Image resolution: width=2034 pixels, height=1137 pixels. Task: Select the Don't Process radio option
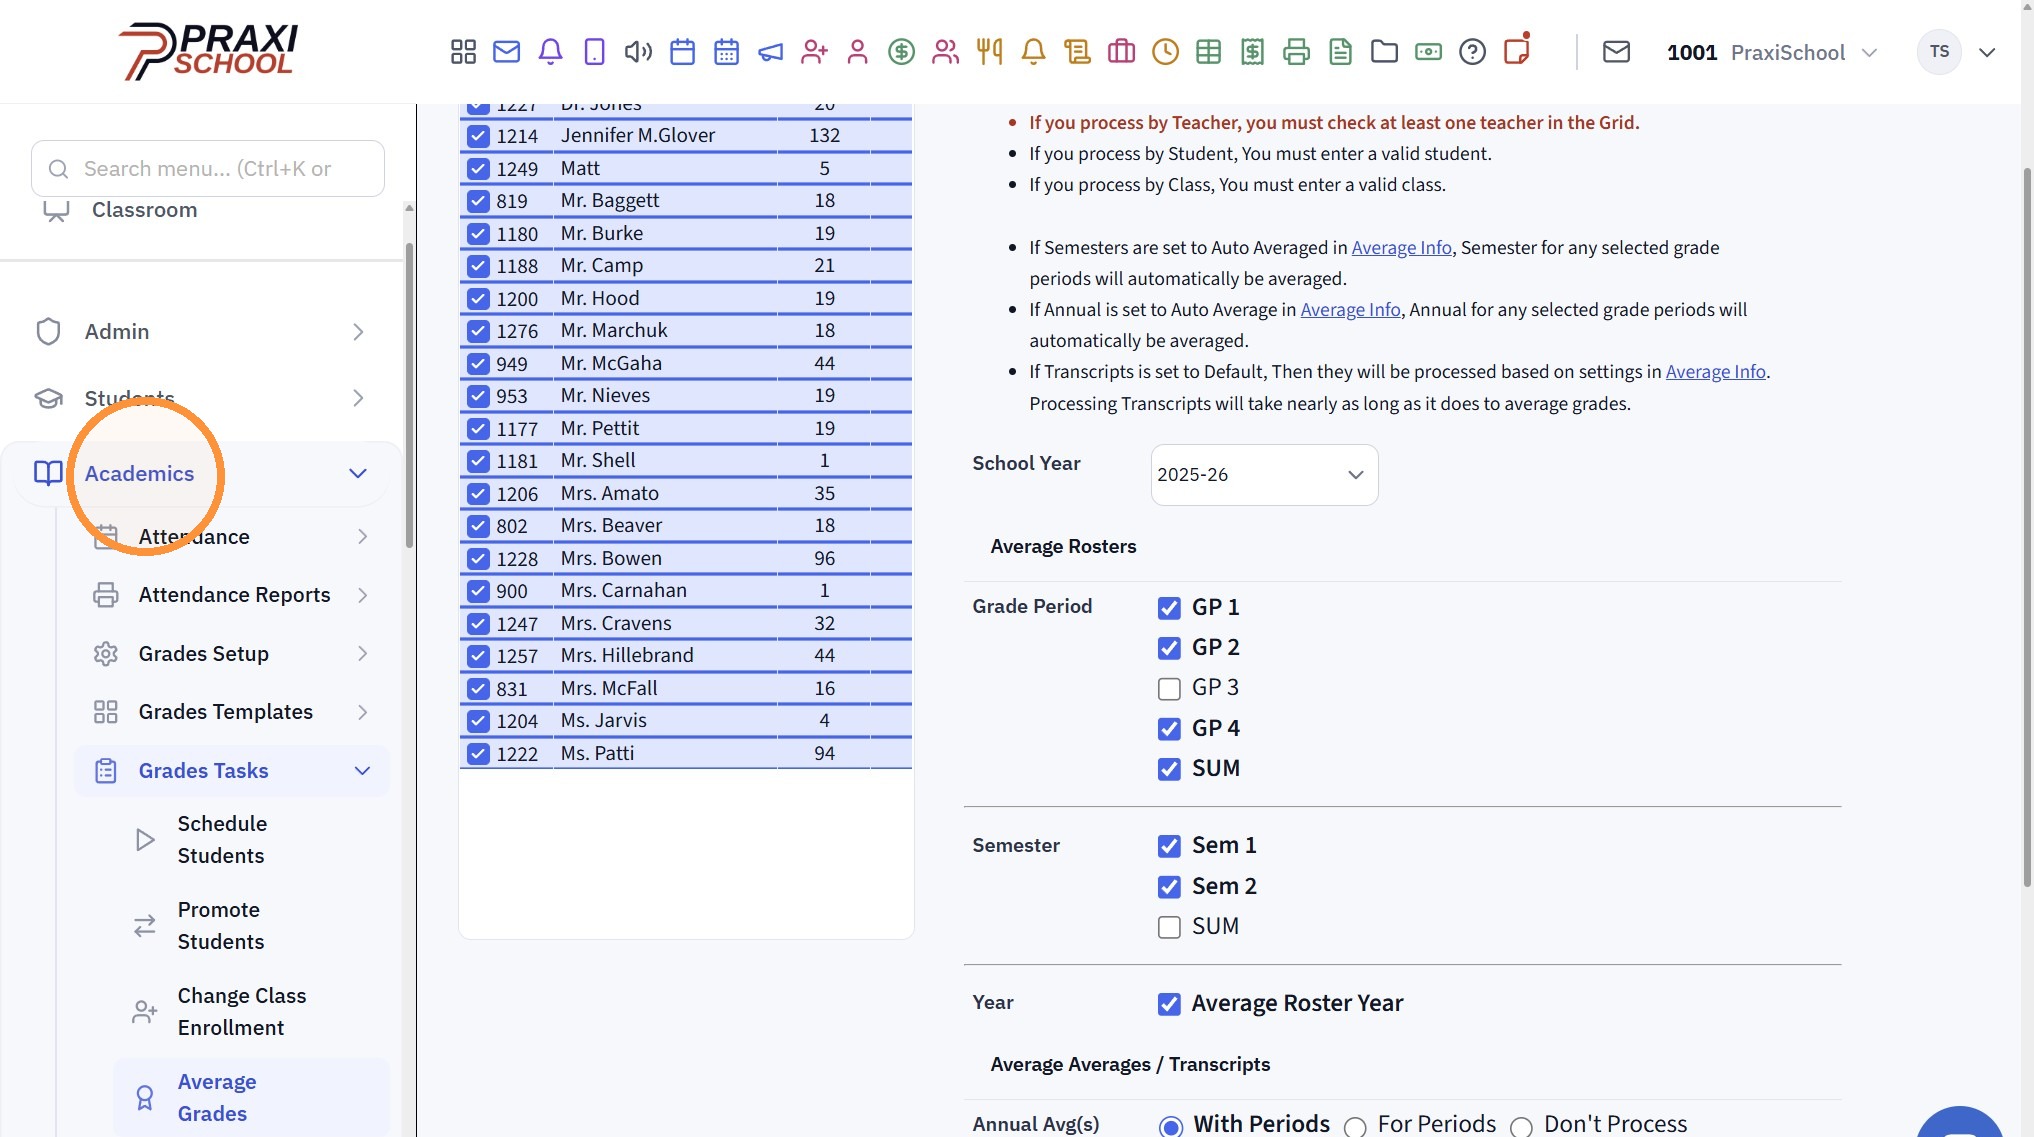[1521, 1127]
